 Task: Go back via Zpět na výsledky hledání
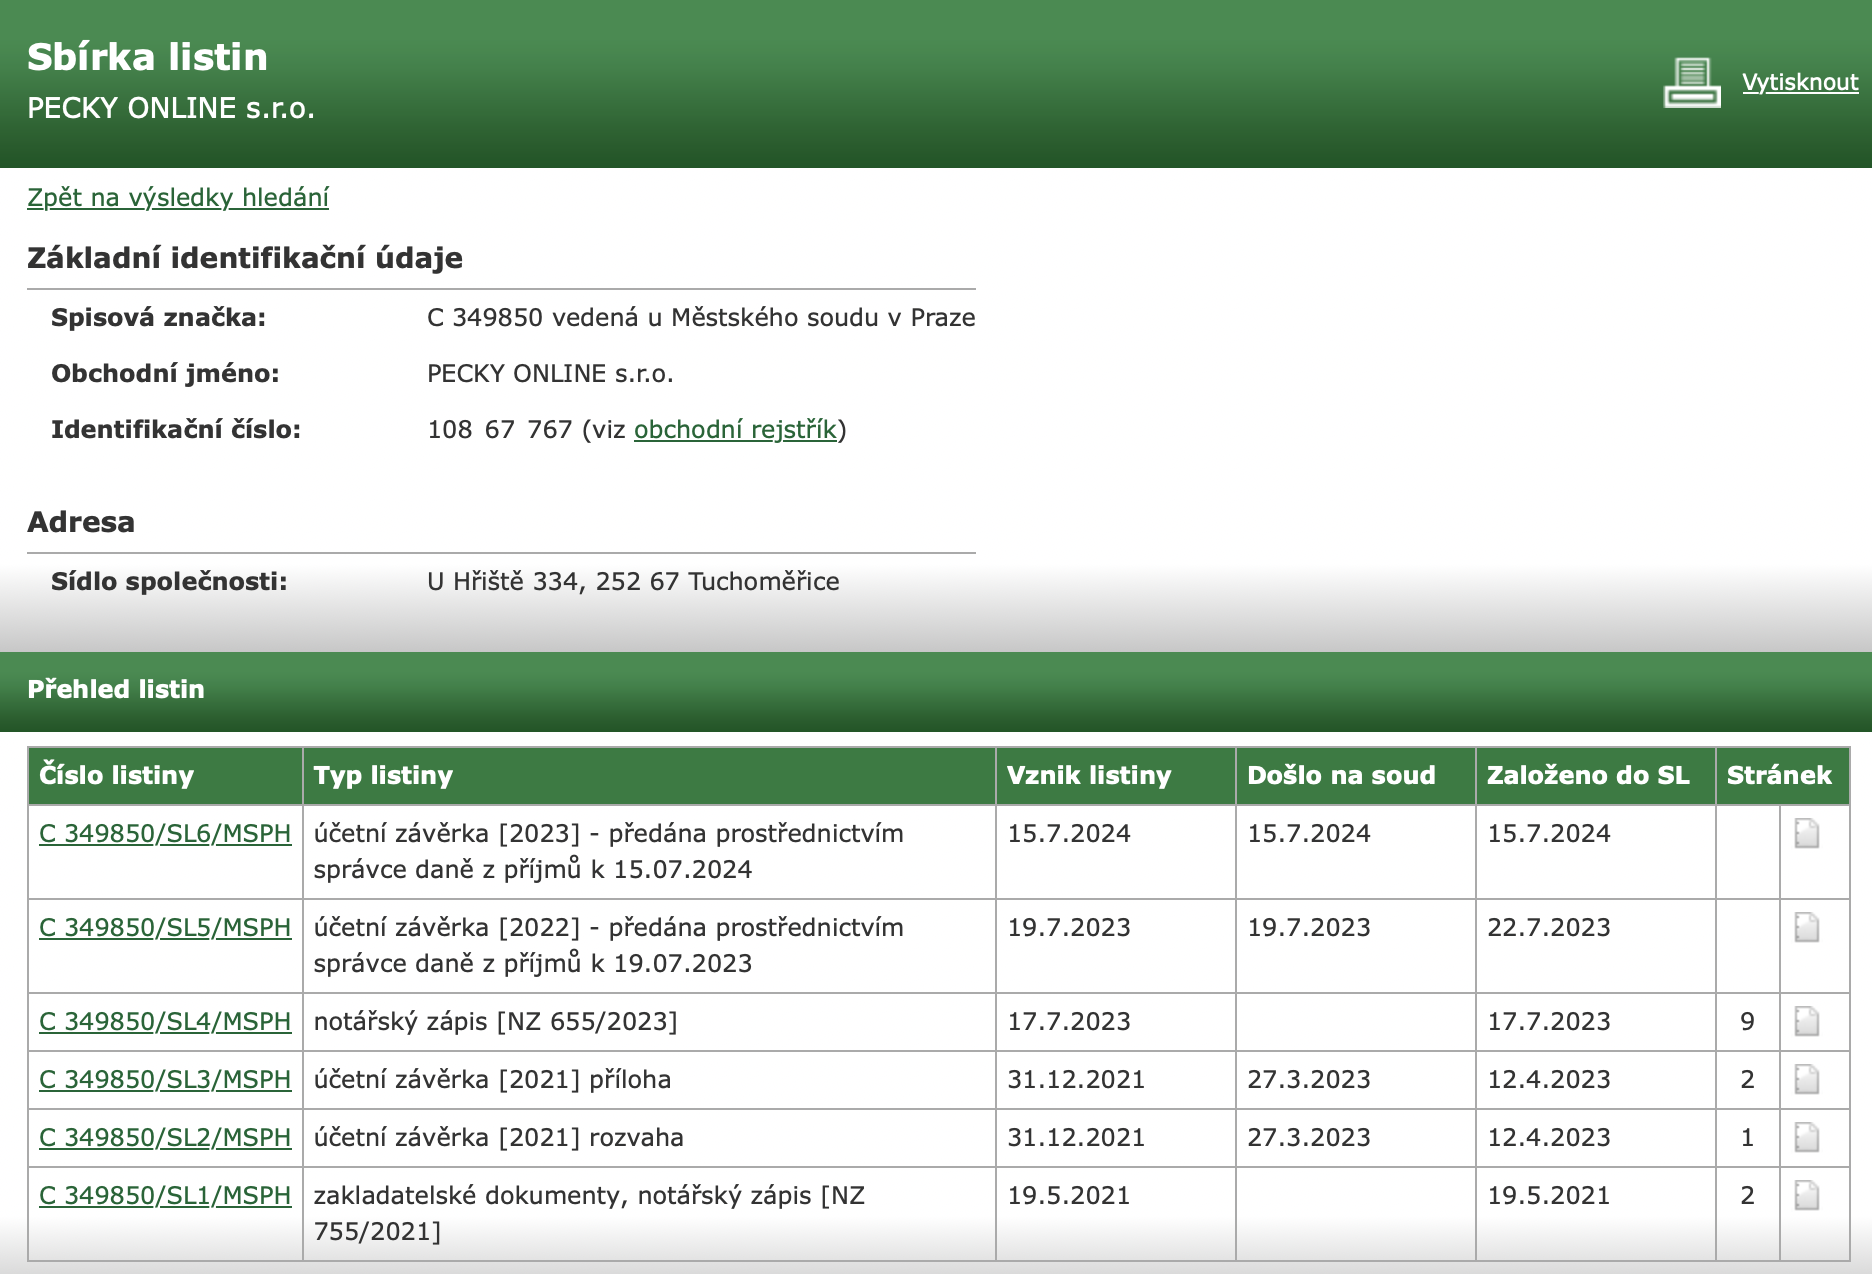[178, 197]
